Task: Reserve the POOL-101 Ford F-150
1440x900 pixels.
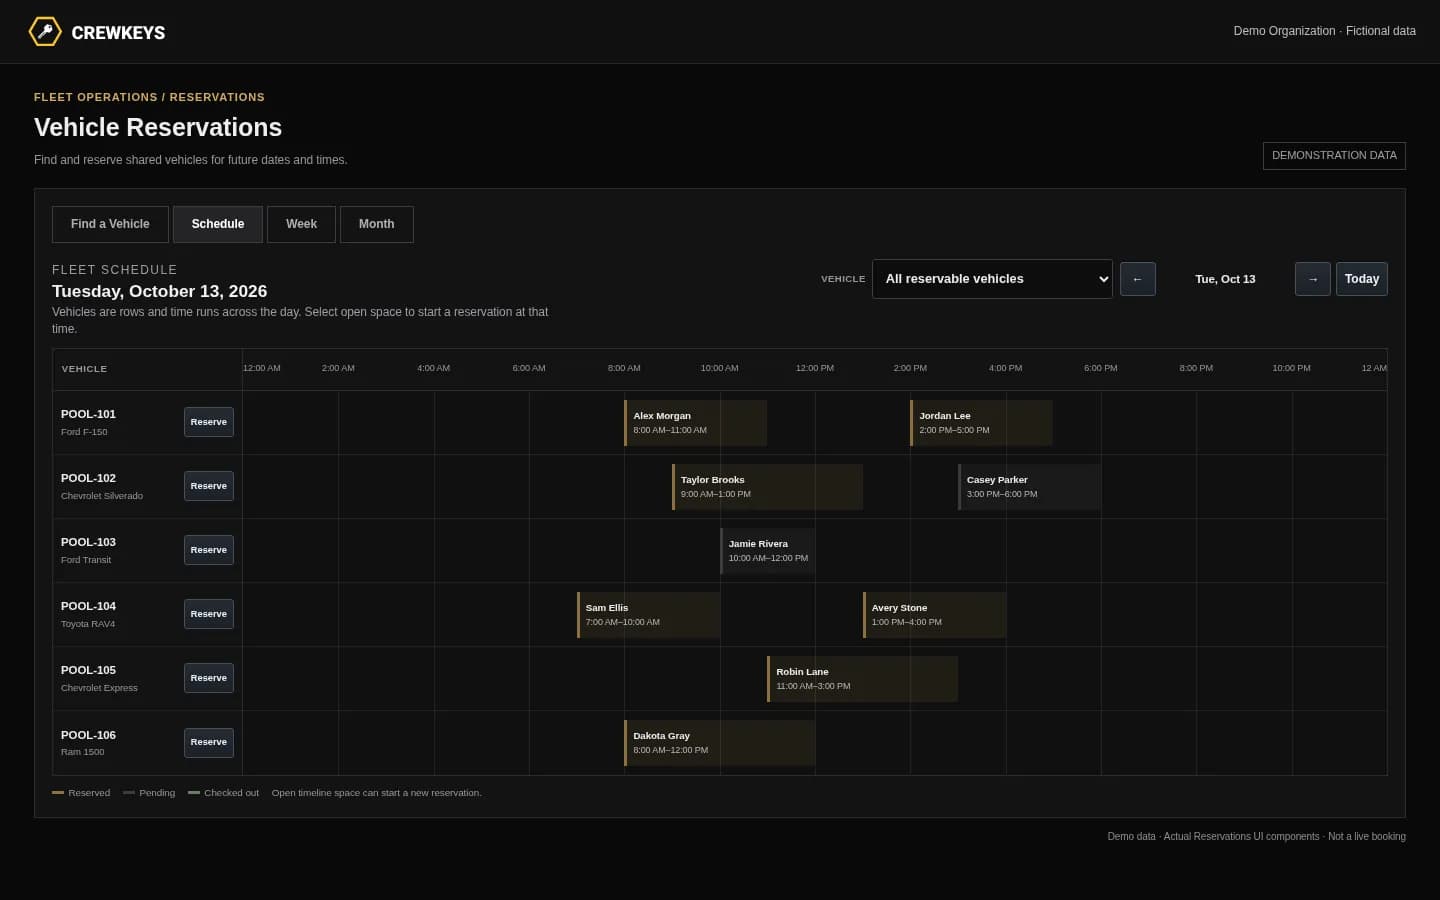Action: click(x=209, y=422)
